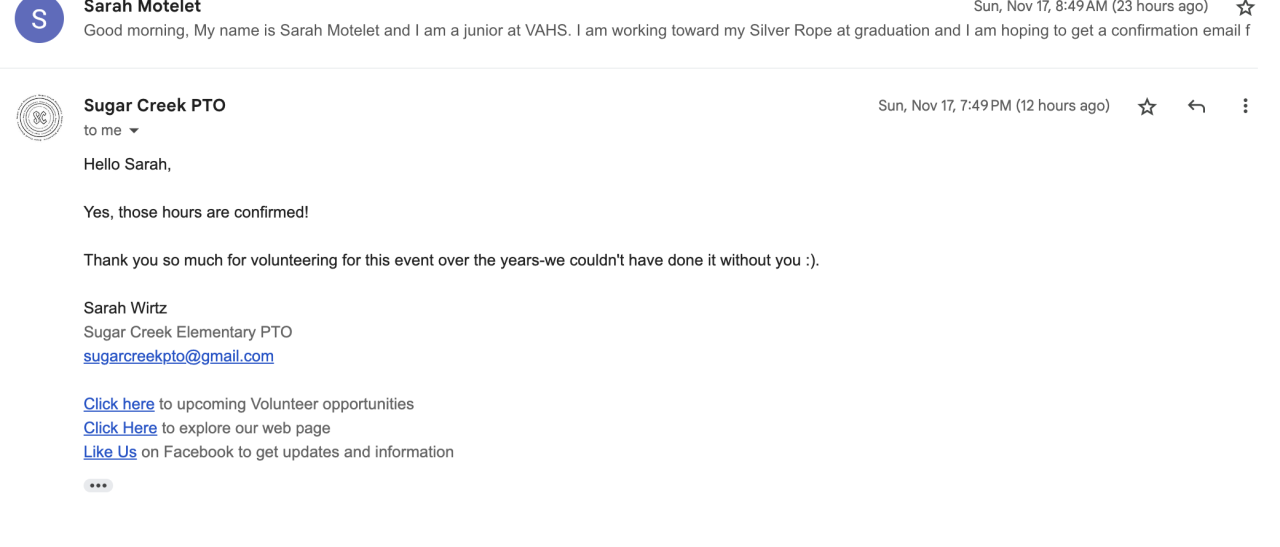Expand Sarah Motelet's collapsed message snippet
The image size is (1280, 547).
660,31
